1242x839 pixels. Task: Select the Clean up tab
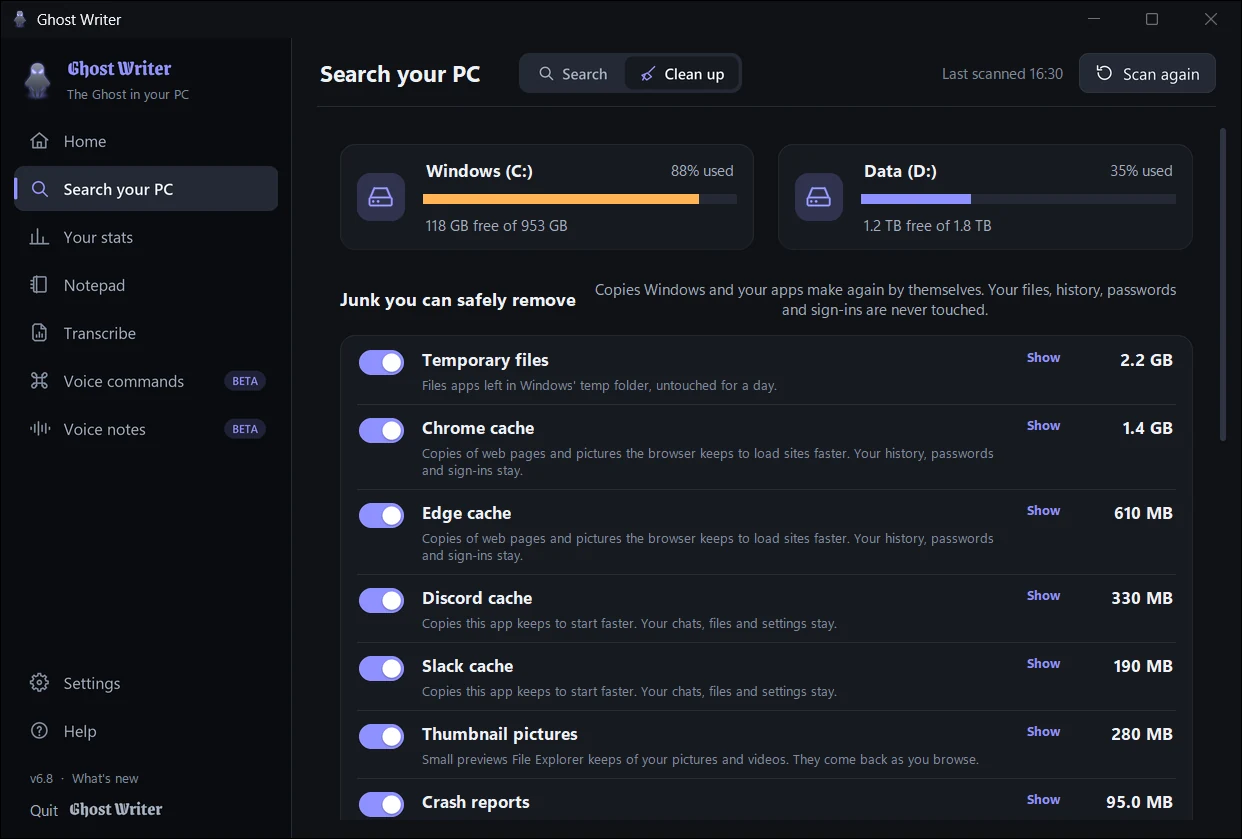click(682, 74)
